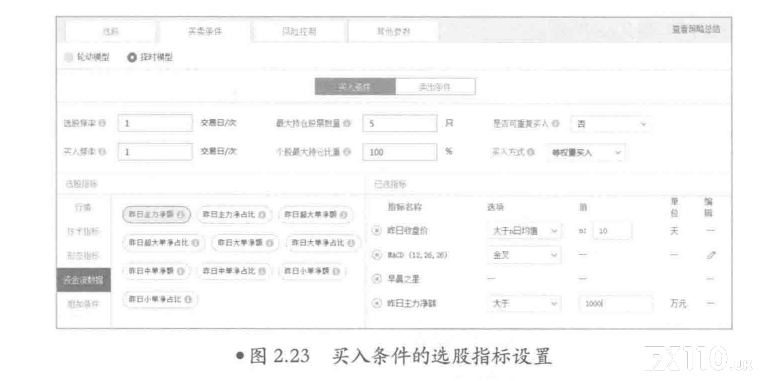Open info icon inside 昨日主力净额 chip

point(181,214)
